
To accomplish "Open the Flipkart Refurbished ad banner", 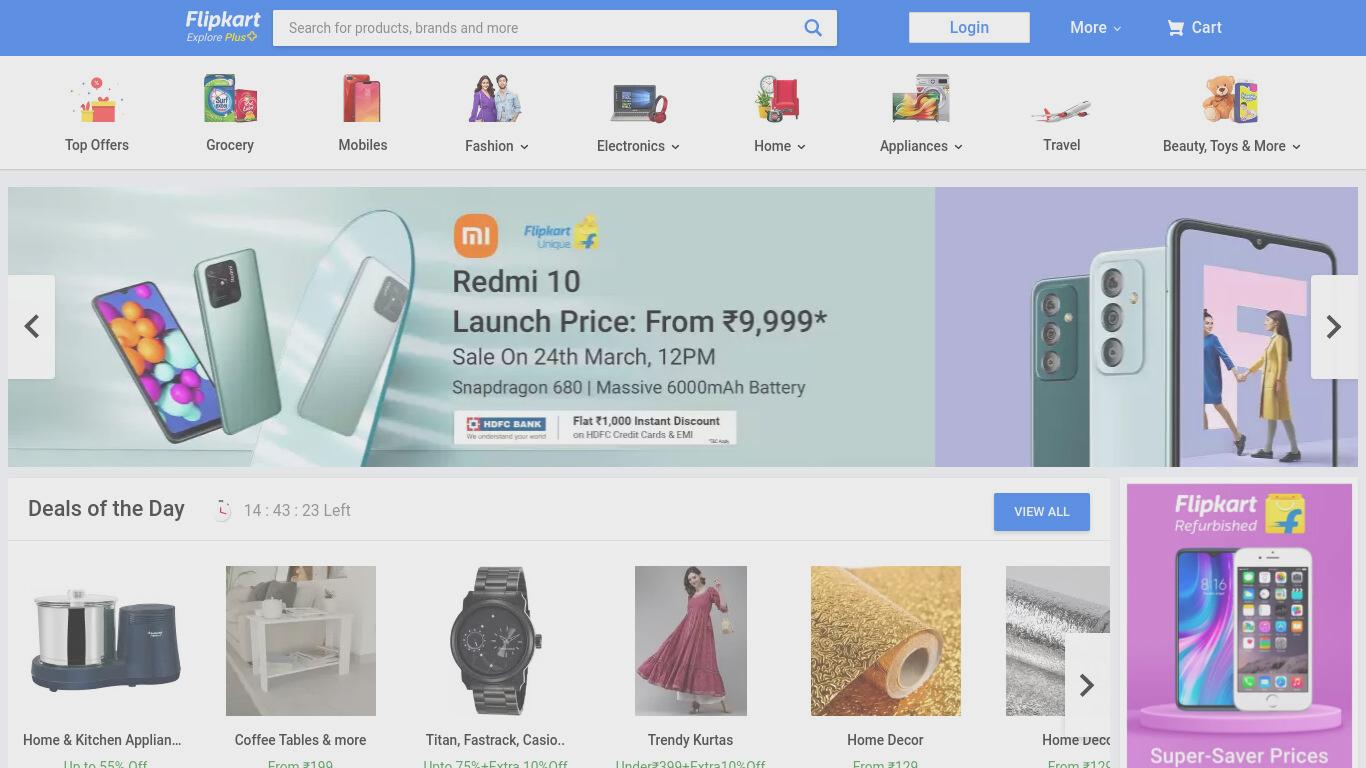I will click(x=1239, y=626).
